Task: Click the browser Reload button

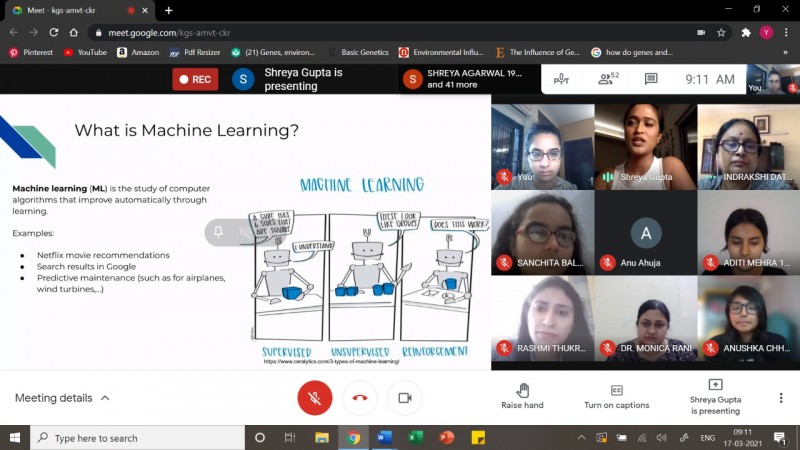Action: tap(54, 33)
